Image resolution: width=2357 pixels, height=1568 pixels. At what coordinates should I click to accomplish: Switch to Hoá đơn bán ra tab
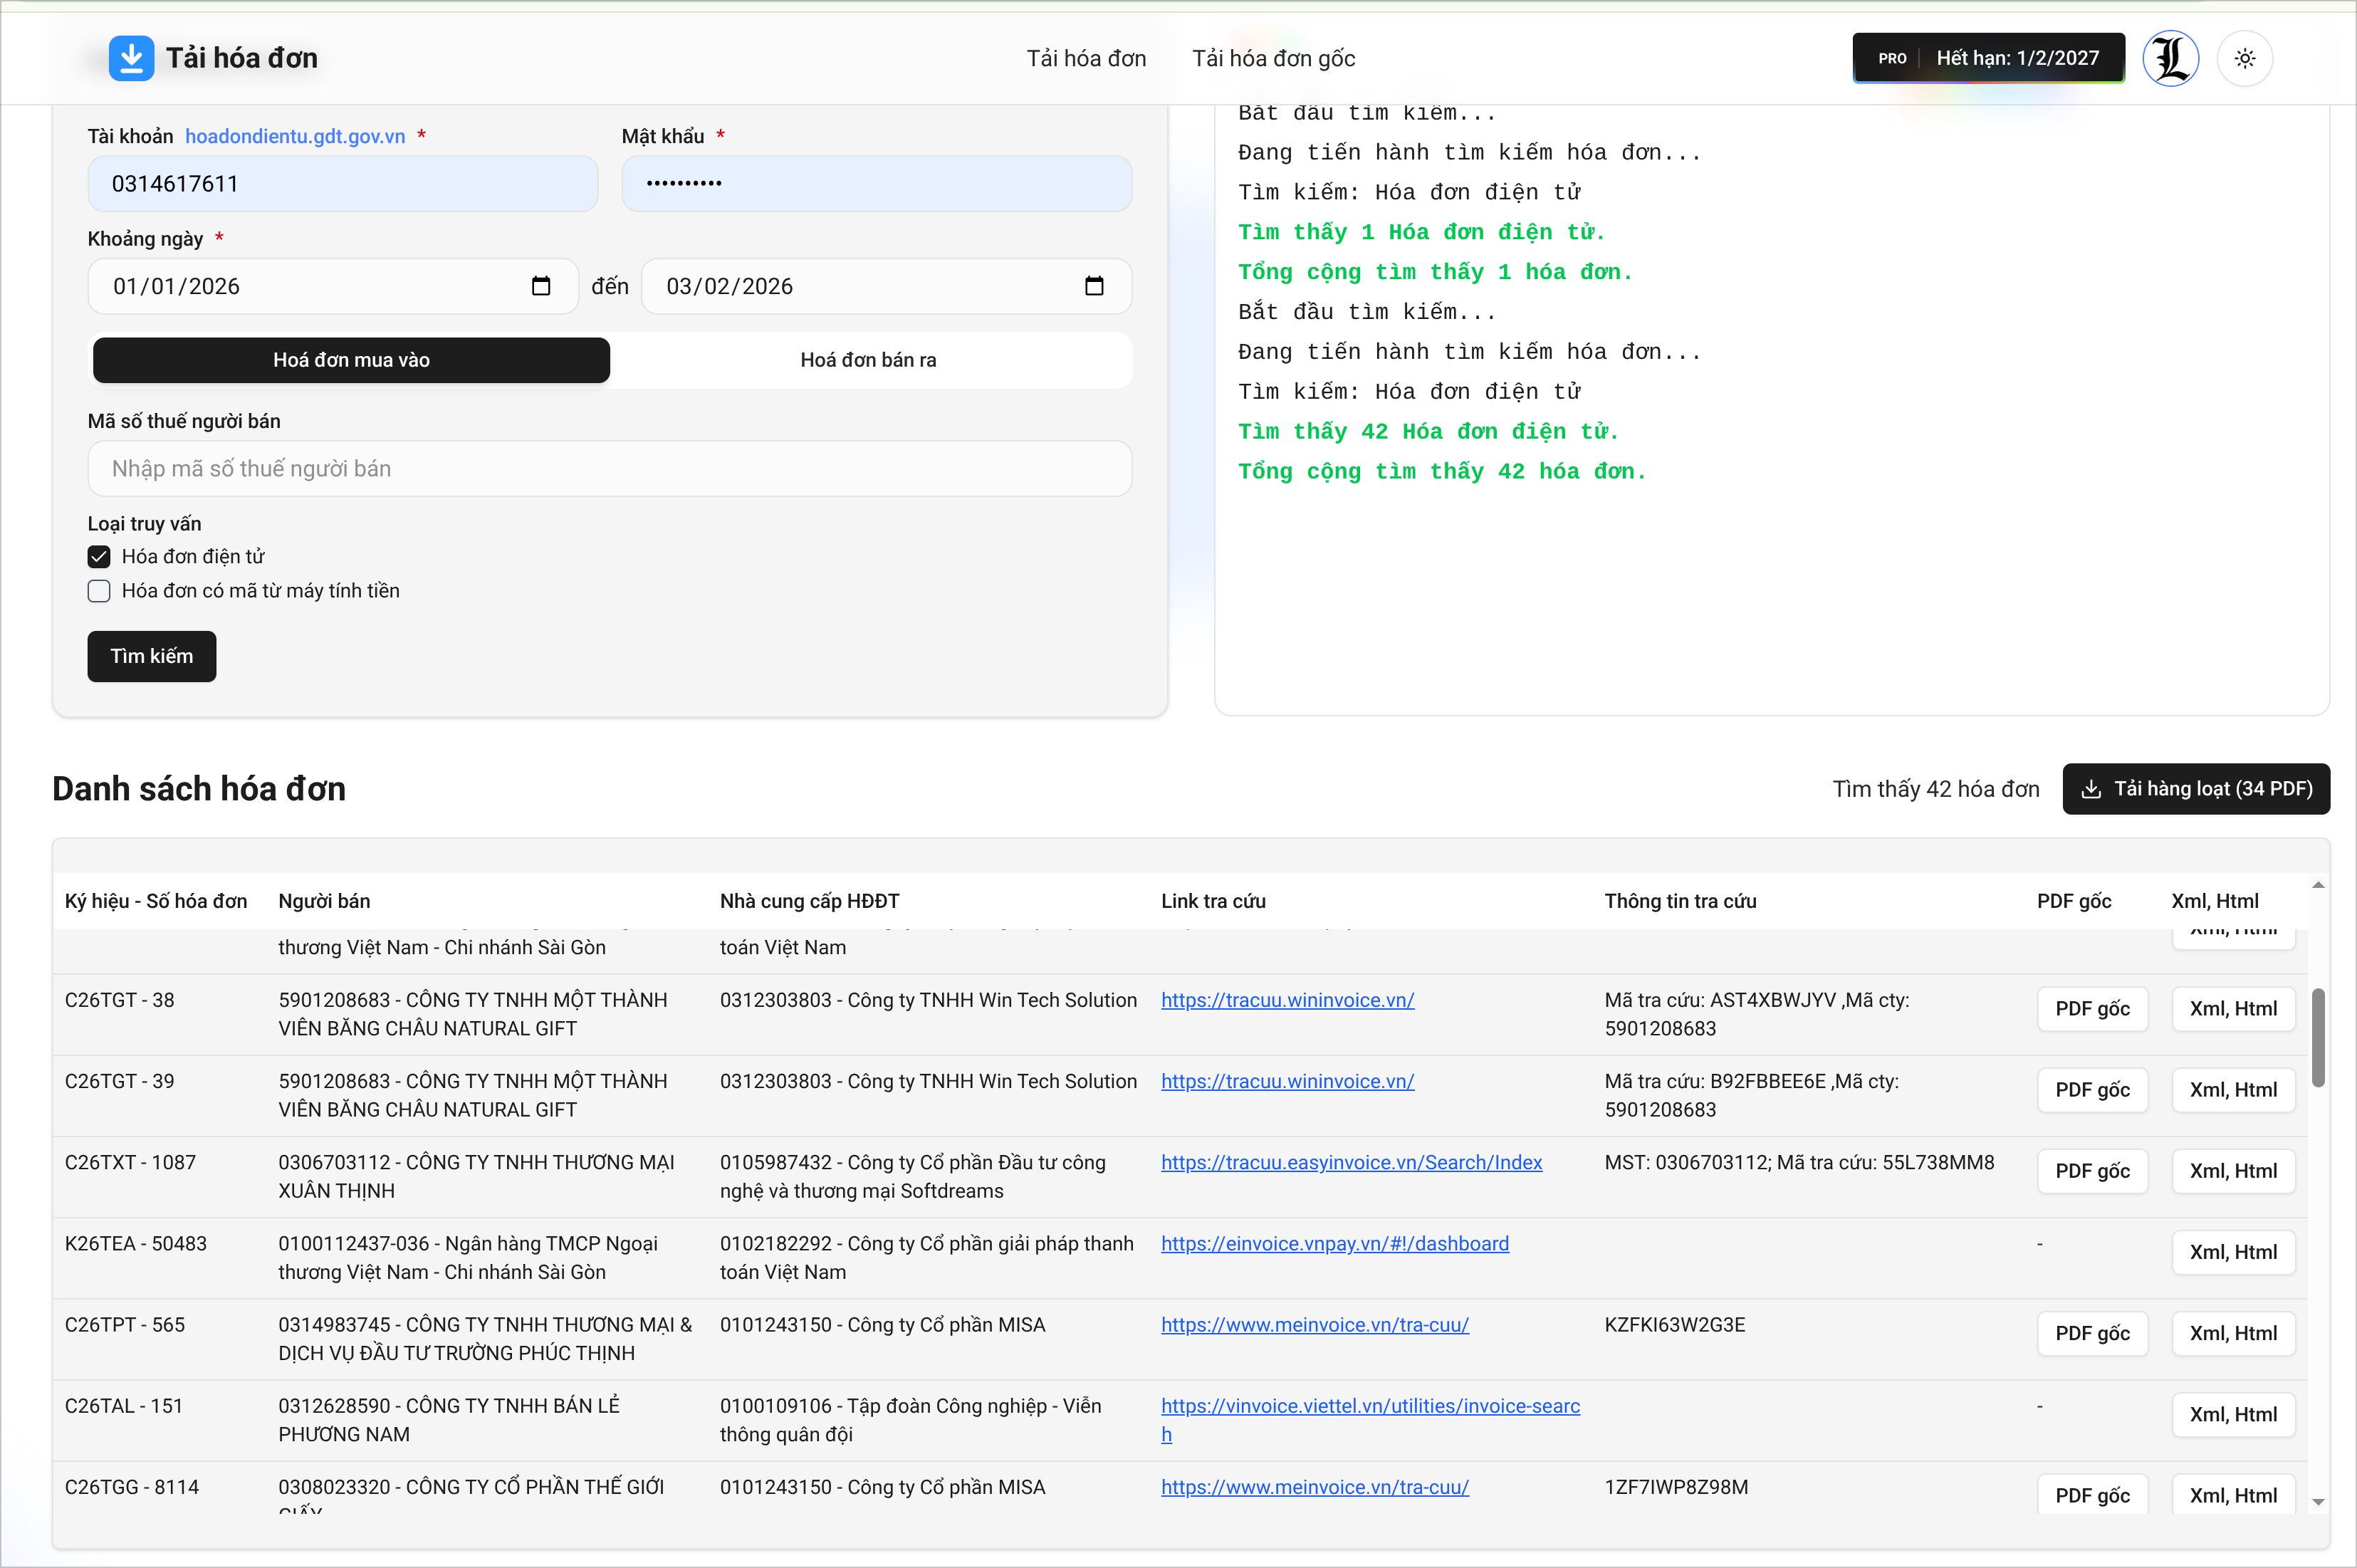pyautogui.click(x=868, y=360)
